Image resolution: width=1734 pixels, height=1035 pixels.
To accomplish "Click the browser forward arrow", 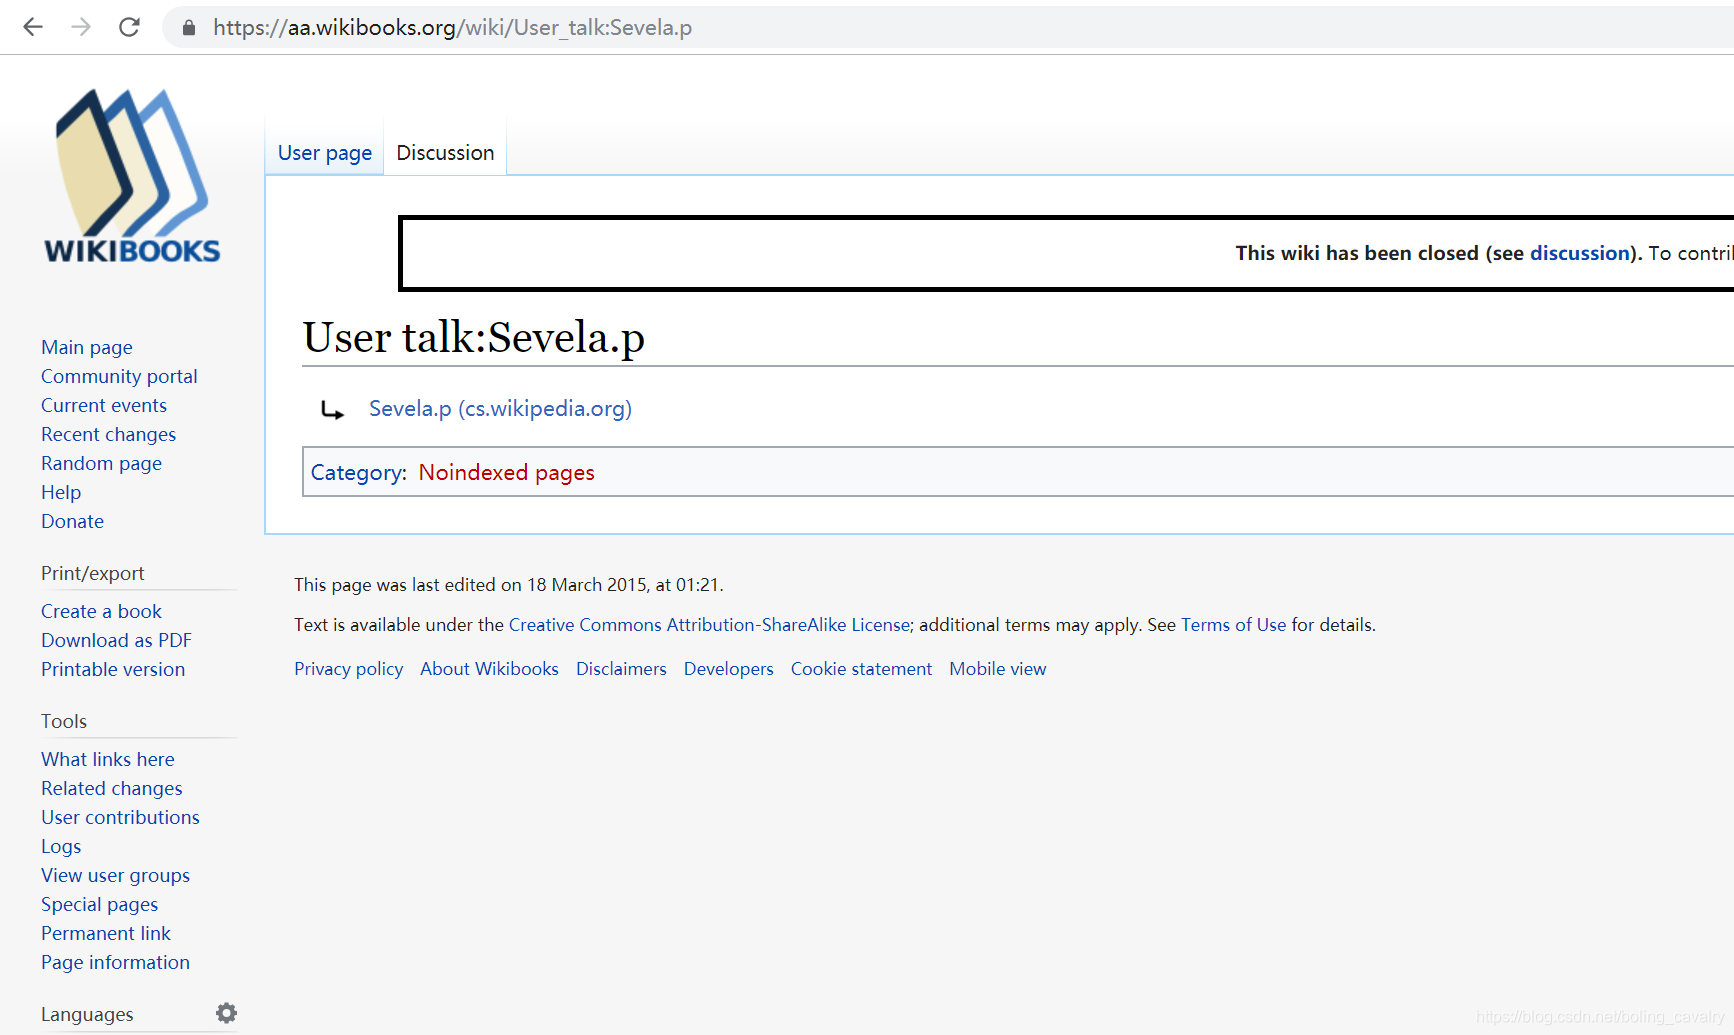I will 81,27.
